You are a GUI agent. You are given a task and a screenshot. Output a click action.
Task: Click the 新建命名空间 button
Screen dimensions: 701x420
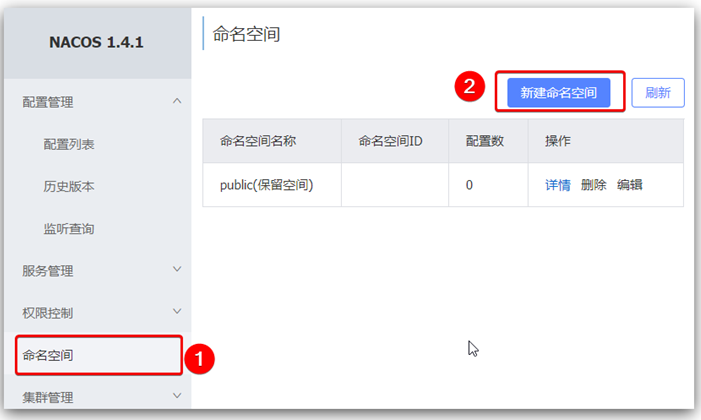click(x=558, y=93)
